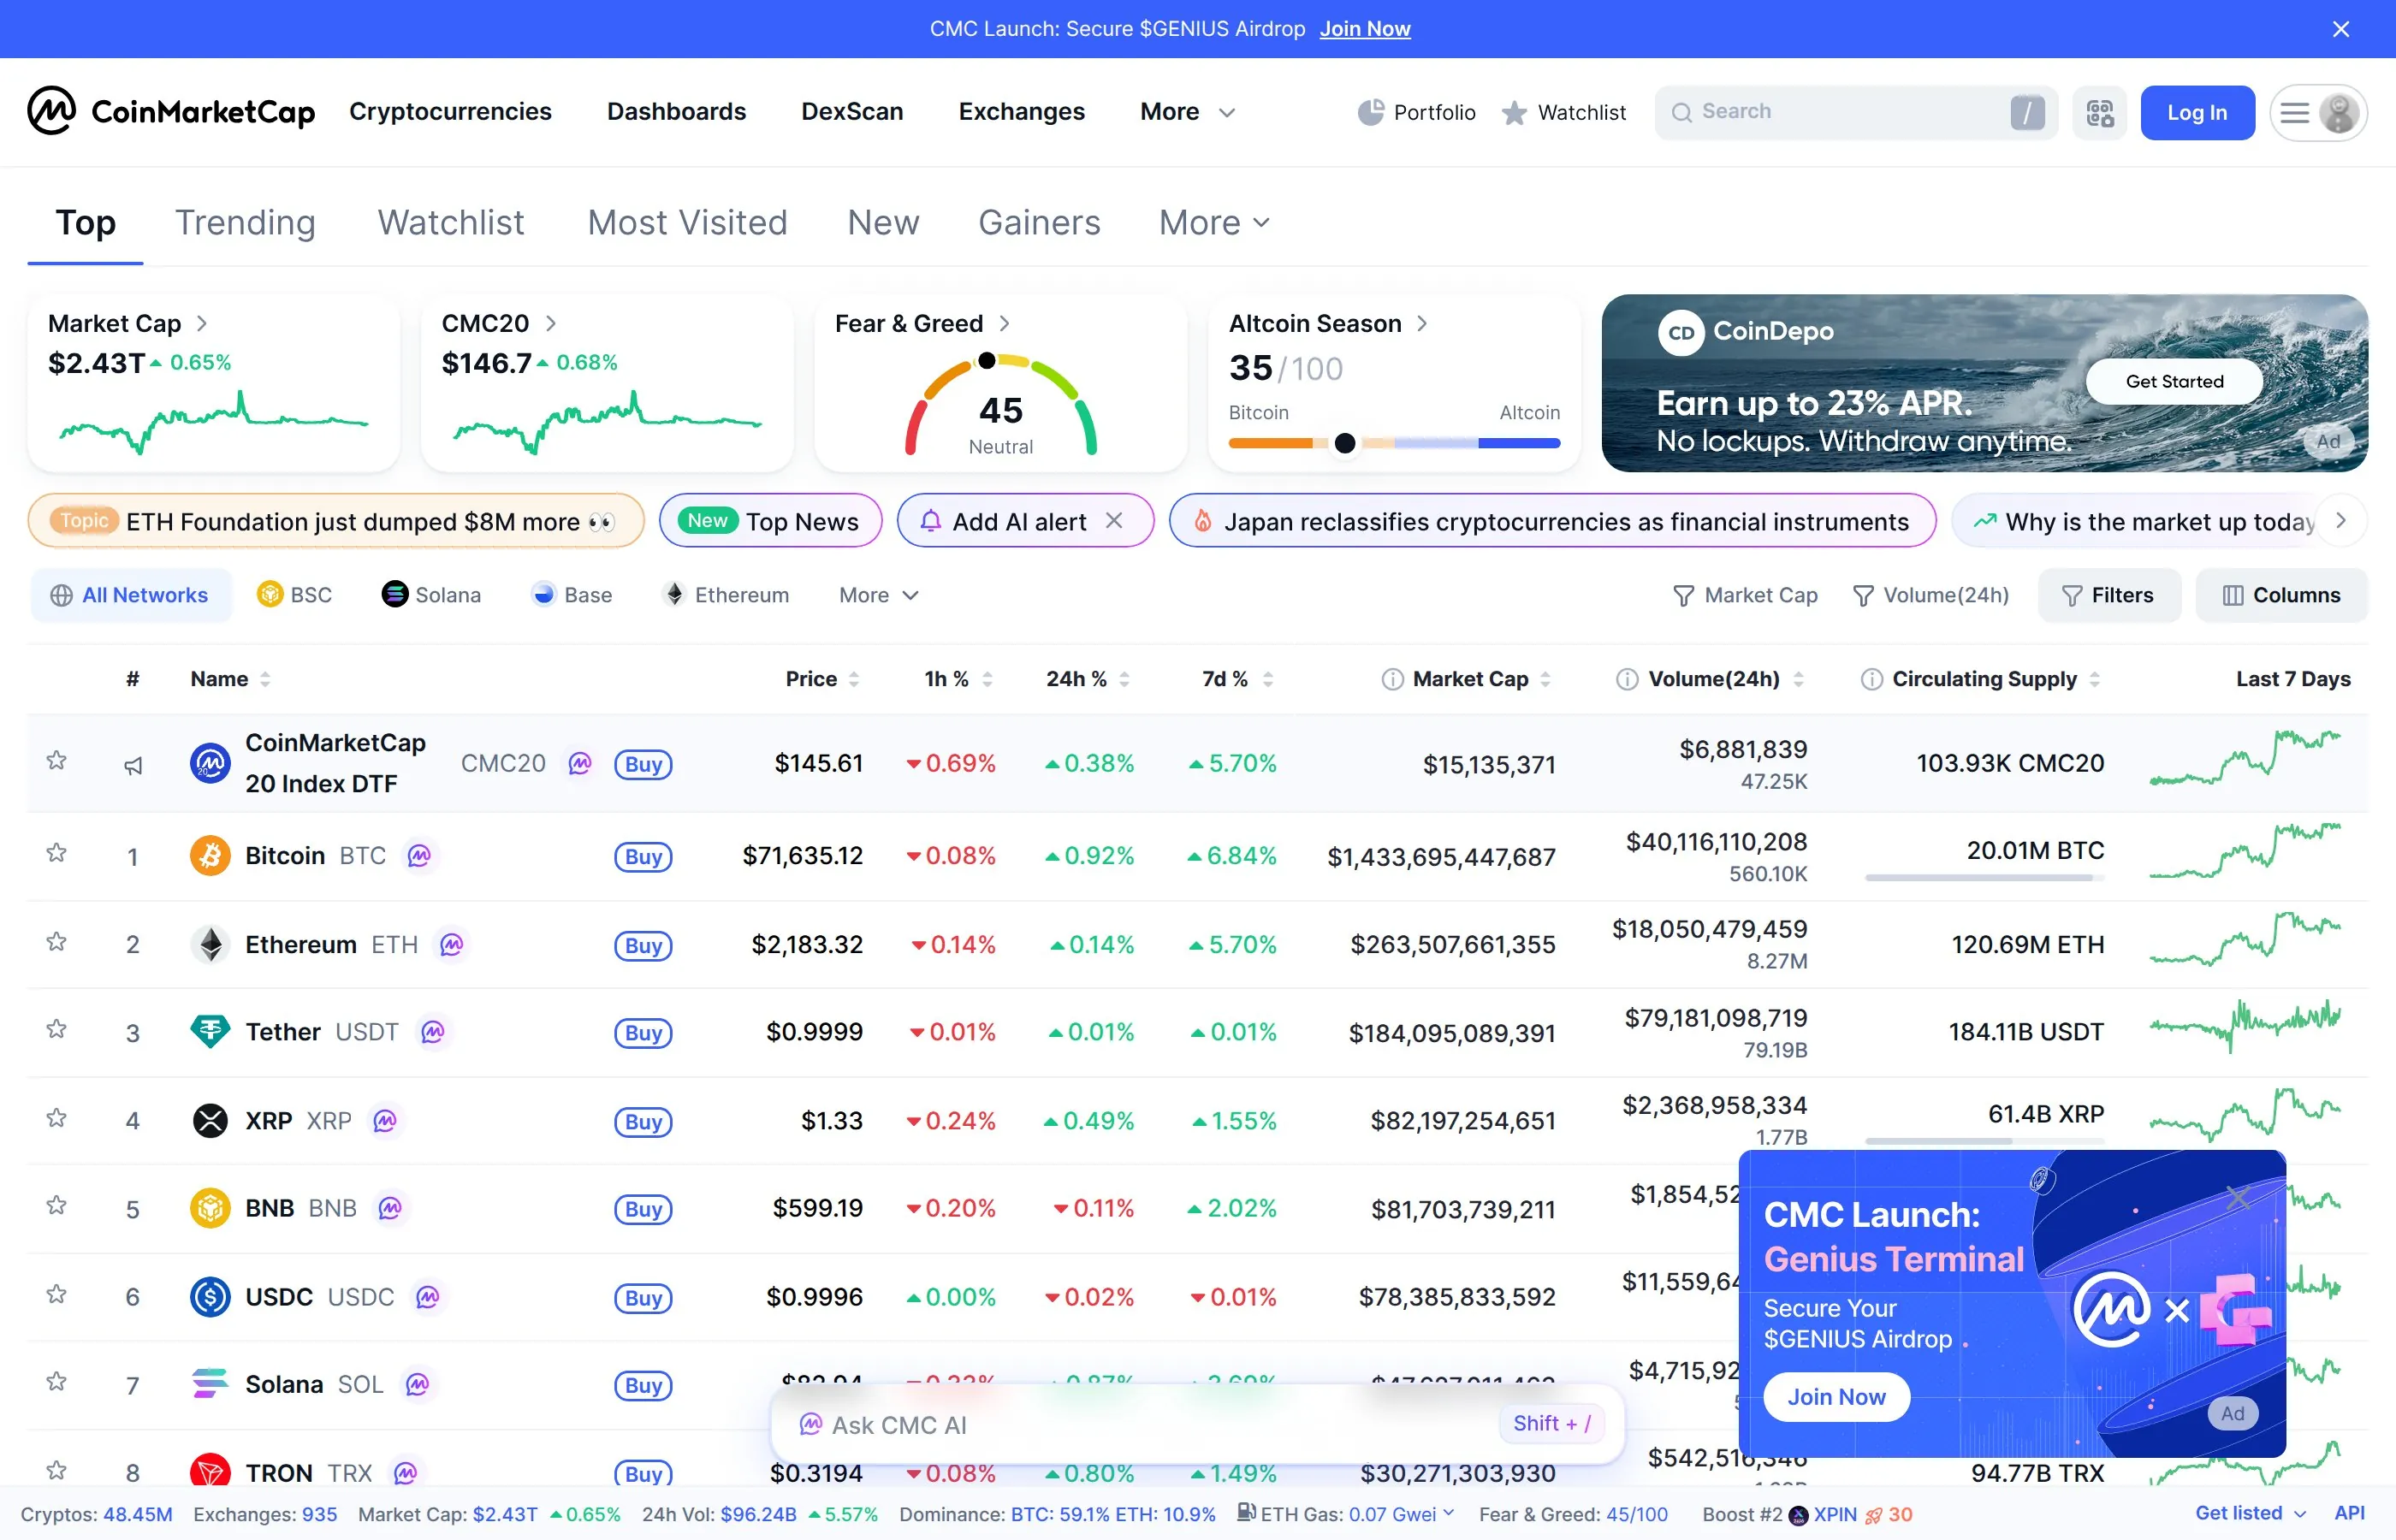The image size is (2396, 1540).
Task: Click Join Now link in top banner
Action: (x=1364, y=29)
